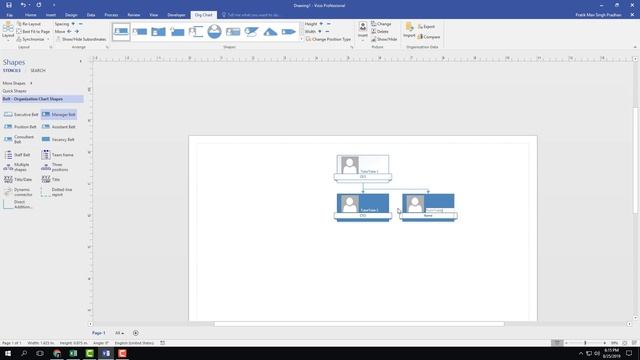The height and width of the screenshot is (360, 640).
Task: Toggle picture Show/Hide
Action: 384,39
